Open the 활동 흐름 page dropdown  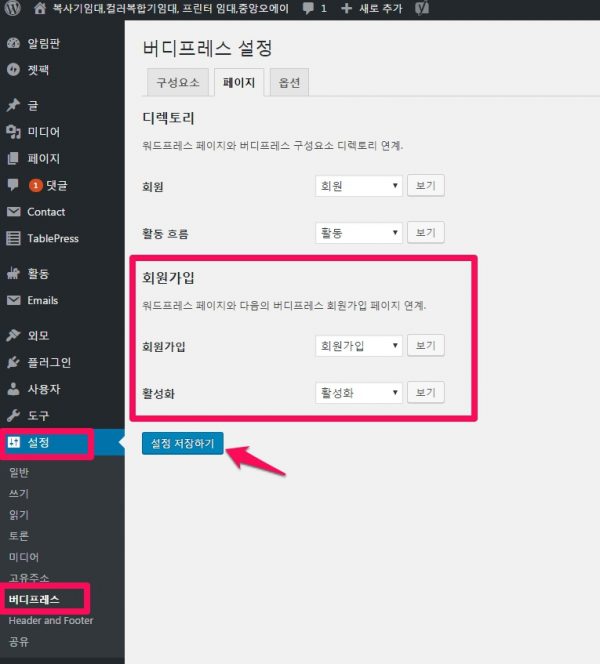tap(358, 233)
